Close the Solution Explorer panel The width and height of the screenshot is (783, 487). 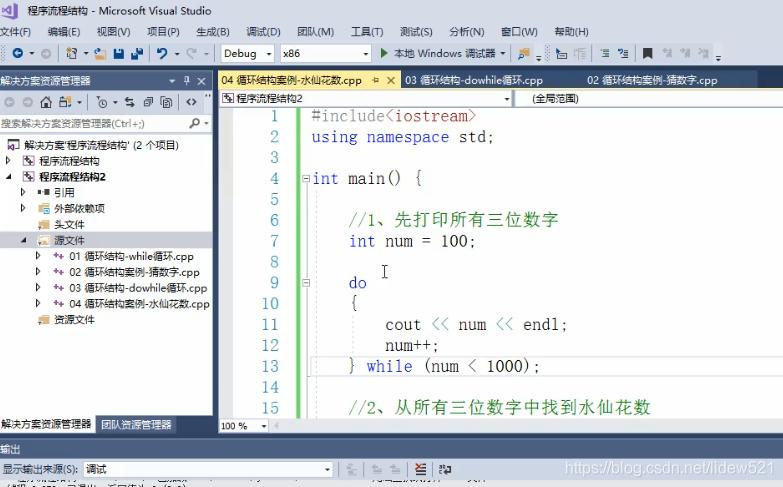point(201,81)
